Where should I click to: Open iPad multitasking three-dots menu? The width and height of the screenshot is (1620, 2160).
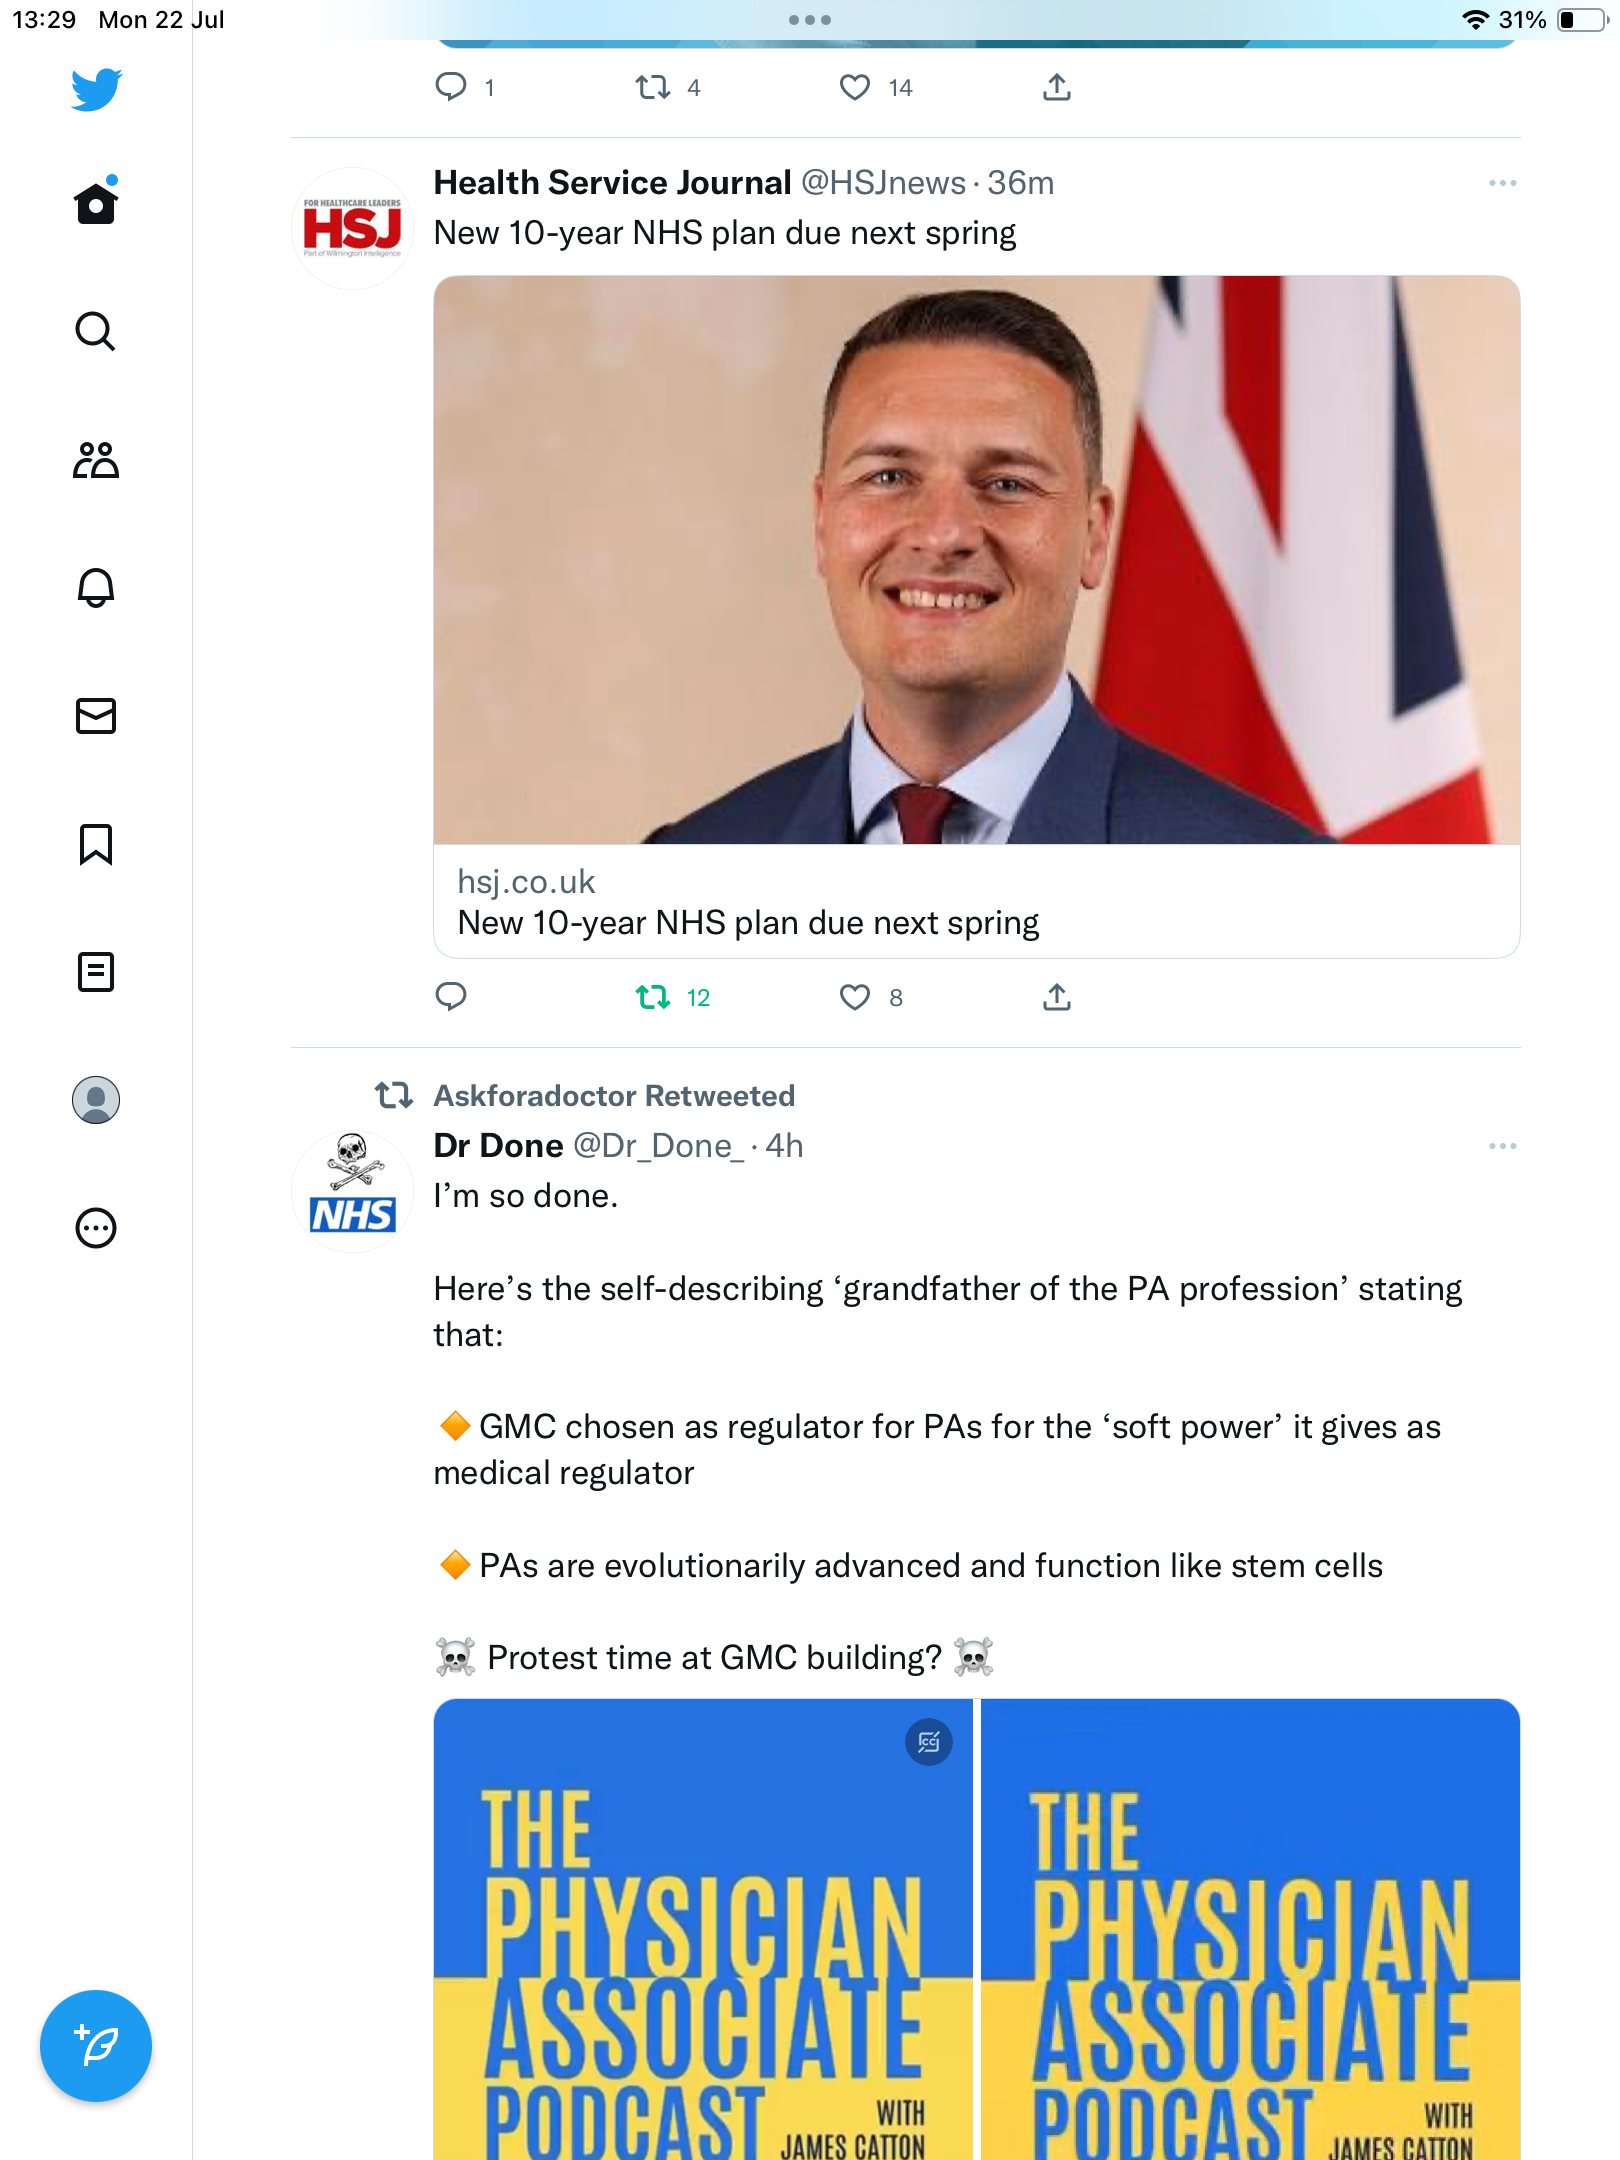tap(810, 20)
